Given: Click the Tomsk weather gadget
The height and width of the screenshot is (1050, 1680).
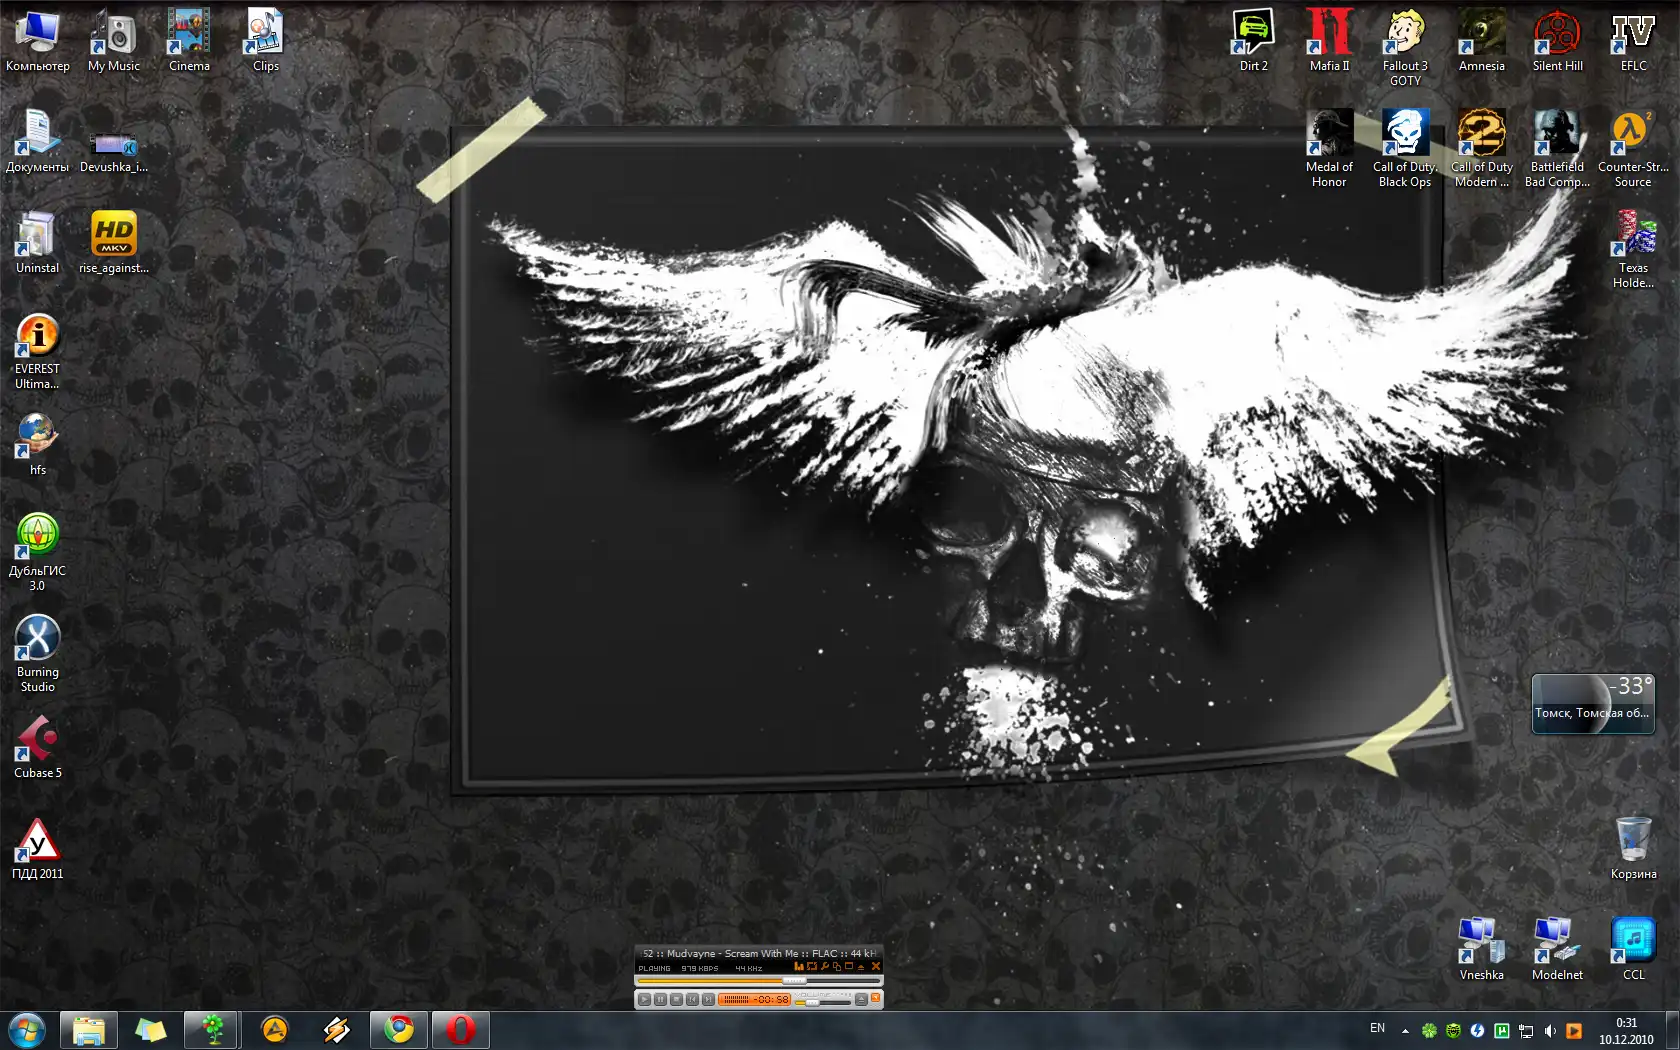Looking at the screenshot, I should (1592, 704).
